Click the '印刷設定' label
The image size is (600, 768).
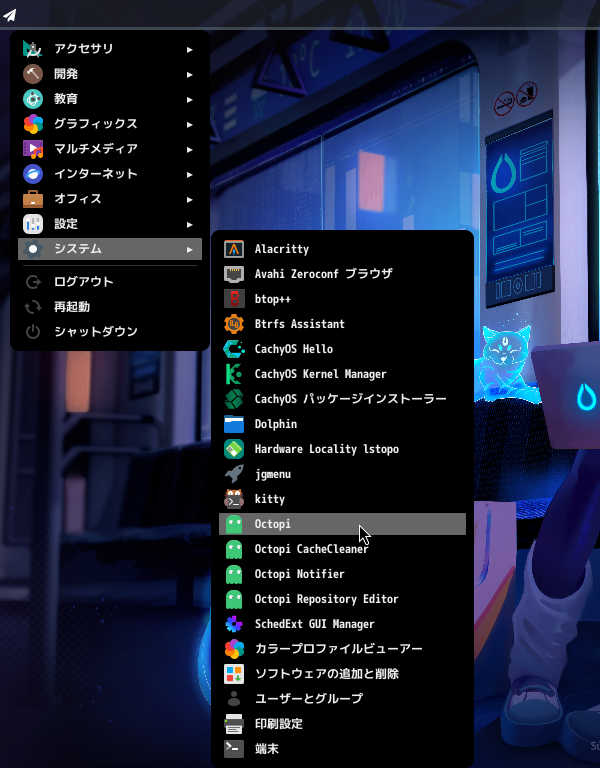point(279,723)
